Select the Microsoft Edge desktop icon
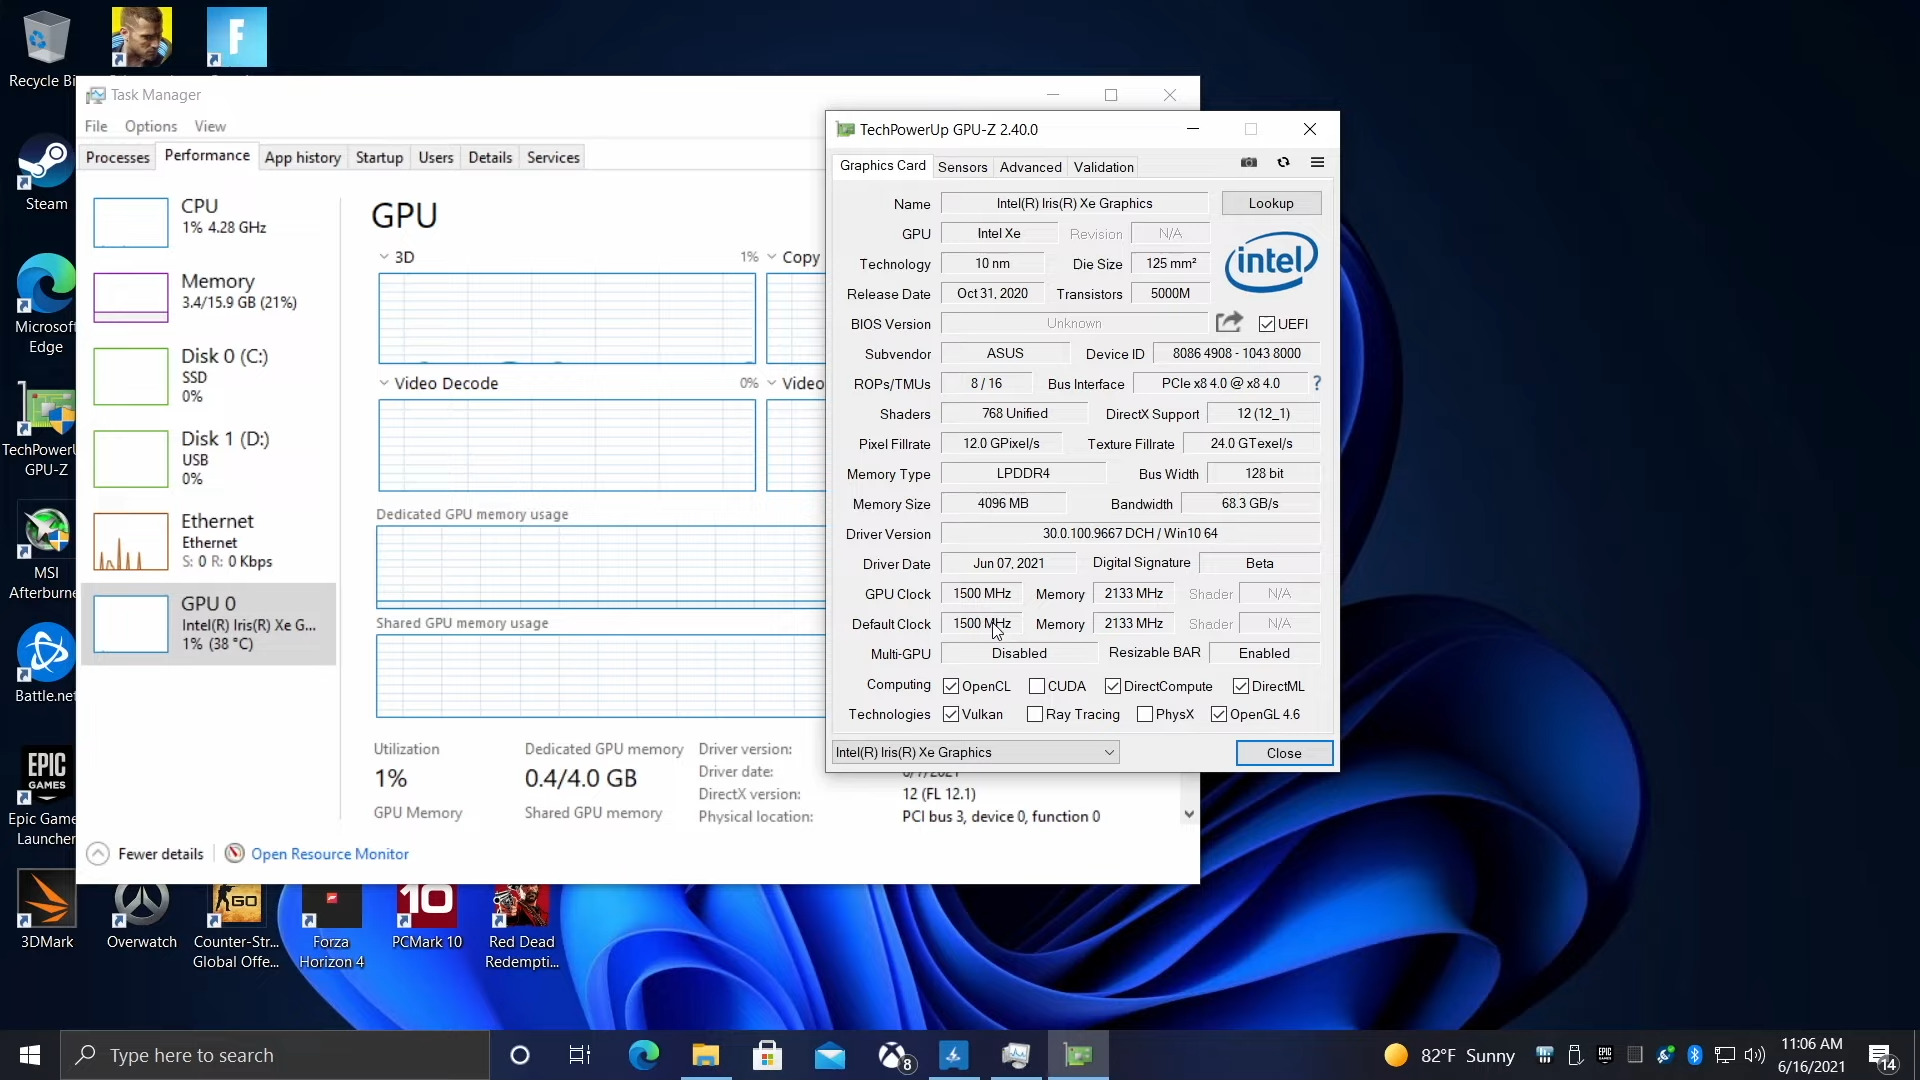1920x1080 pixels. tap(46, 304)
